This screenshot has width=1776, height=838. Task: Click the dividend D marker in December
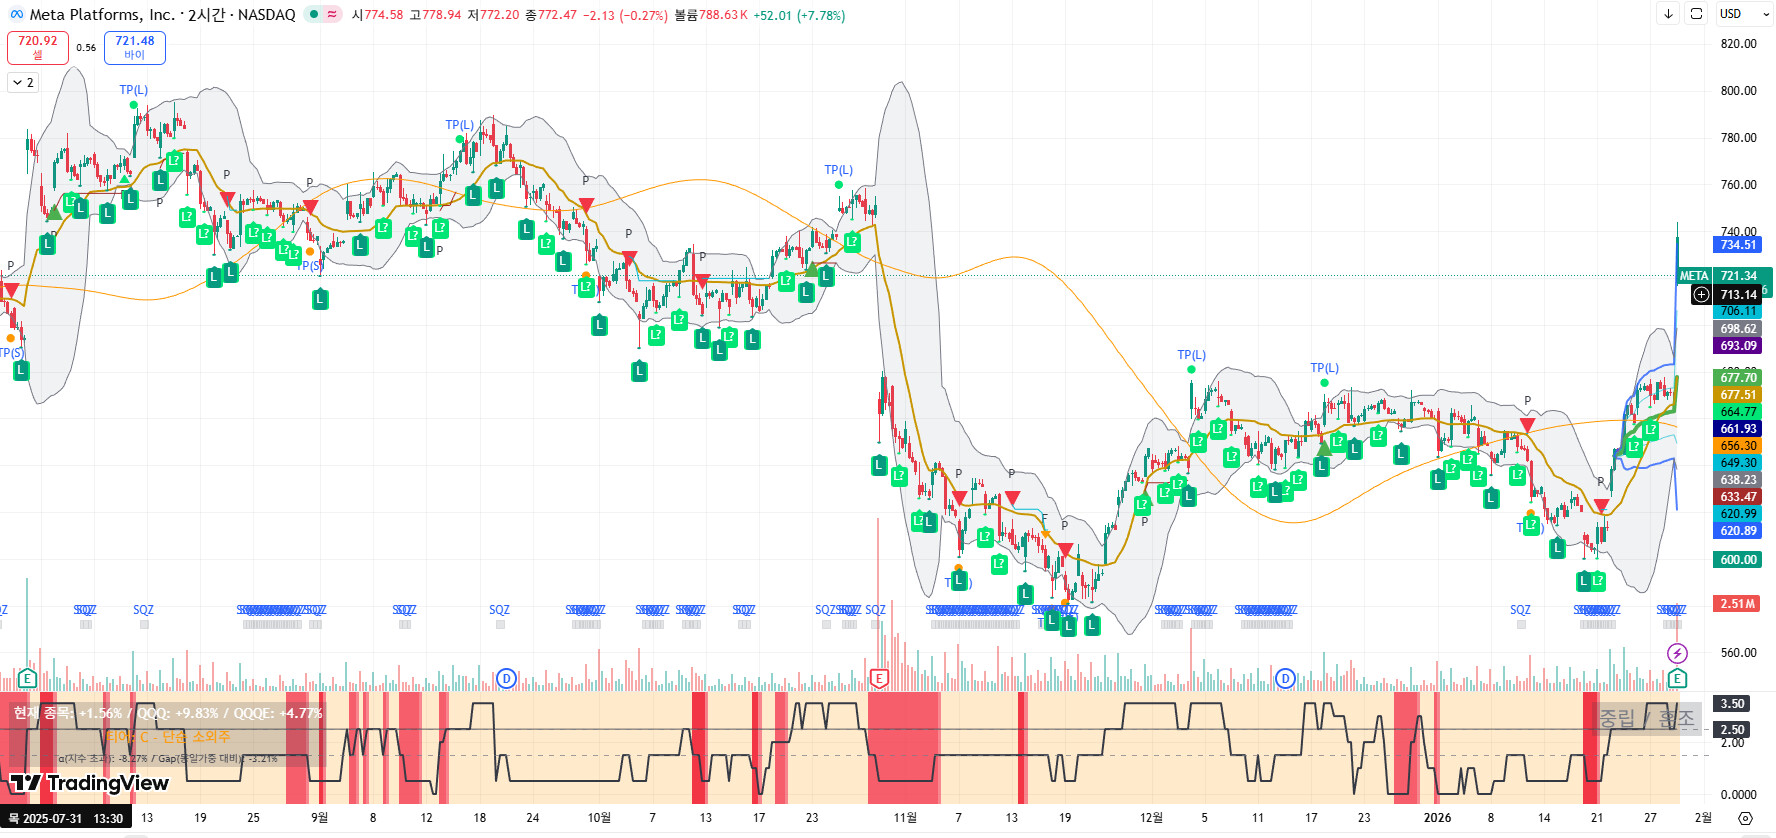coord(1285,679)
